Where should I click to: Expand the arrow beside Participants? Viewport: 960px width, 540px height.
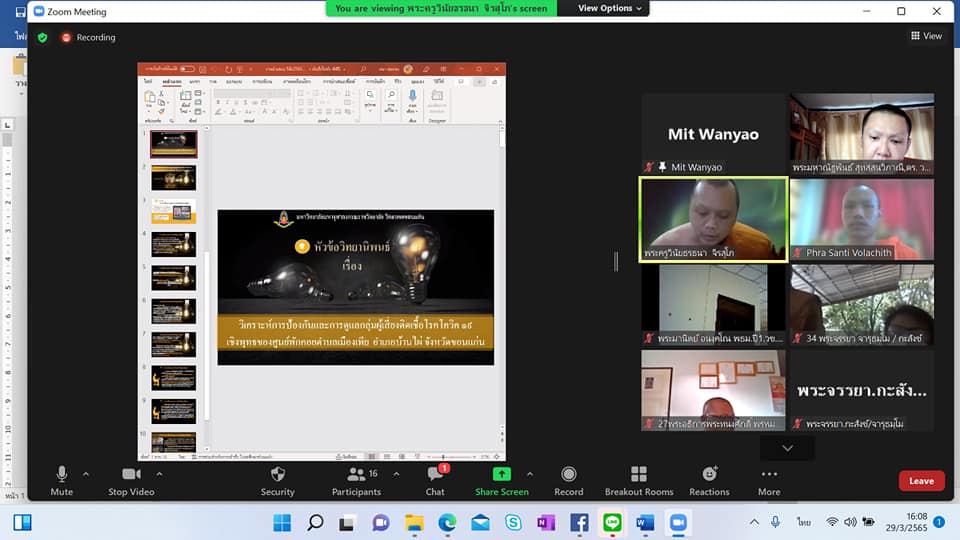click(396, 474)
